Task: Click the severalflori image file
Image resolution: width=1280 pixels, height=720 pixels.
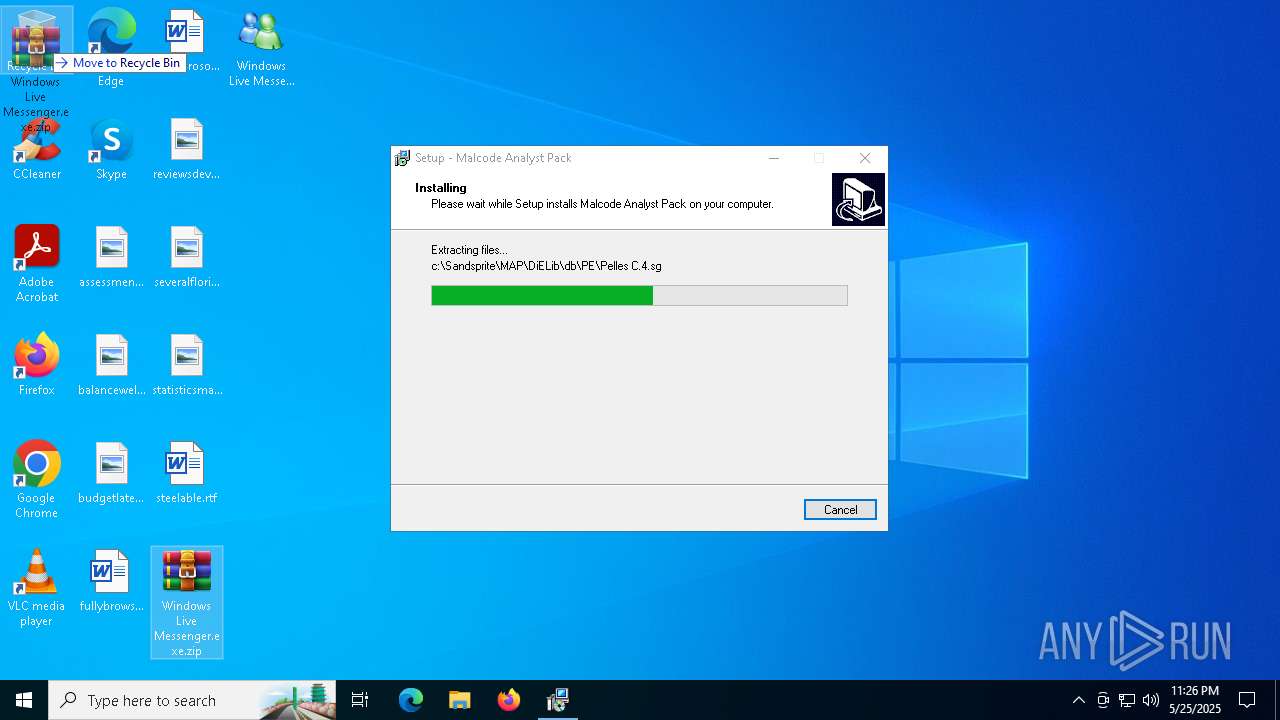Action: 186,258
